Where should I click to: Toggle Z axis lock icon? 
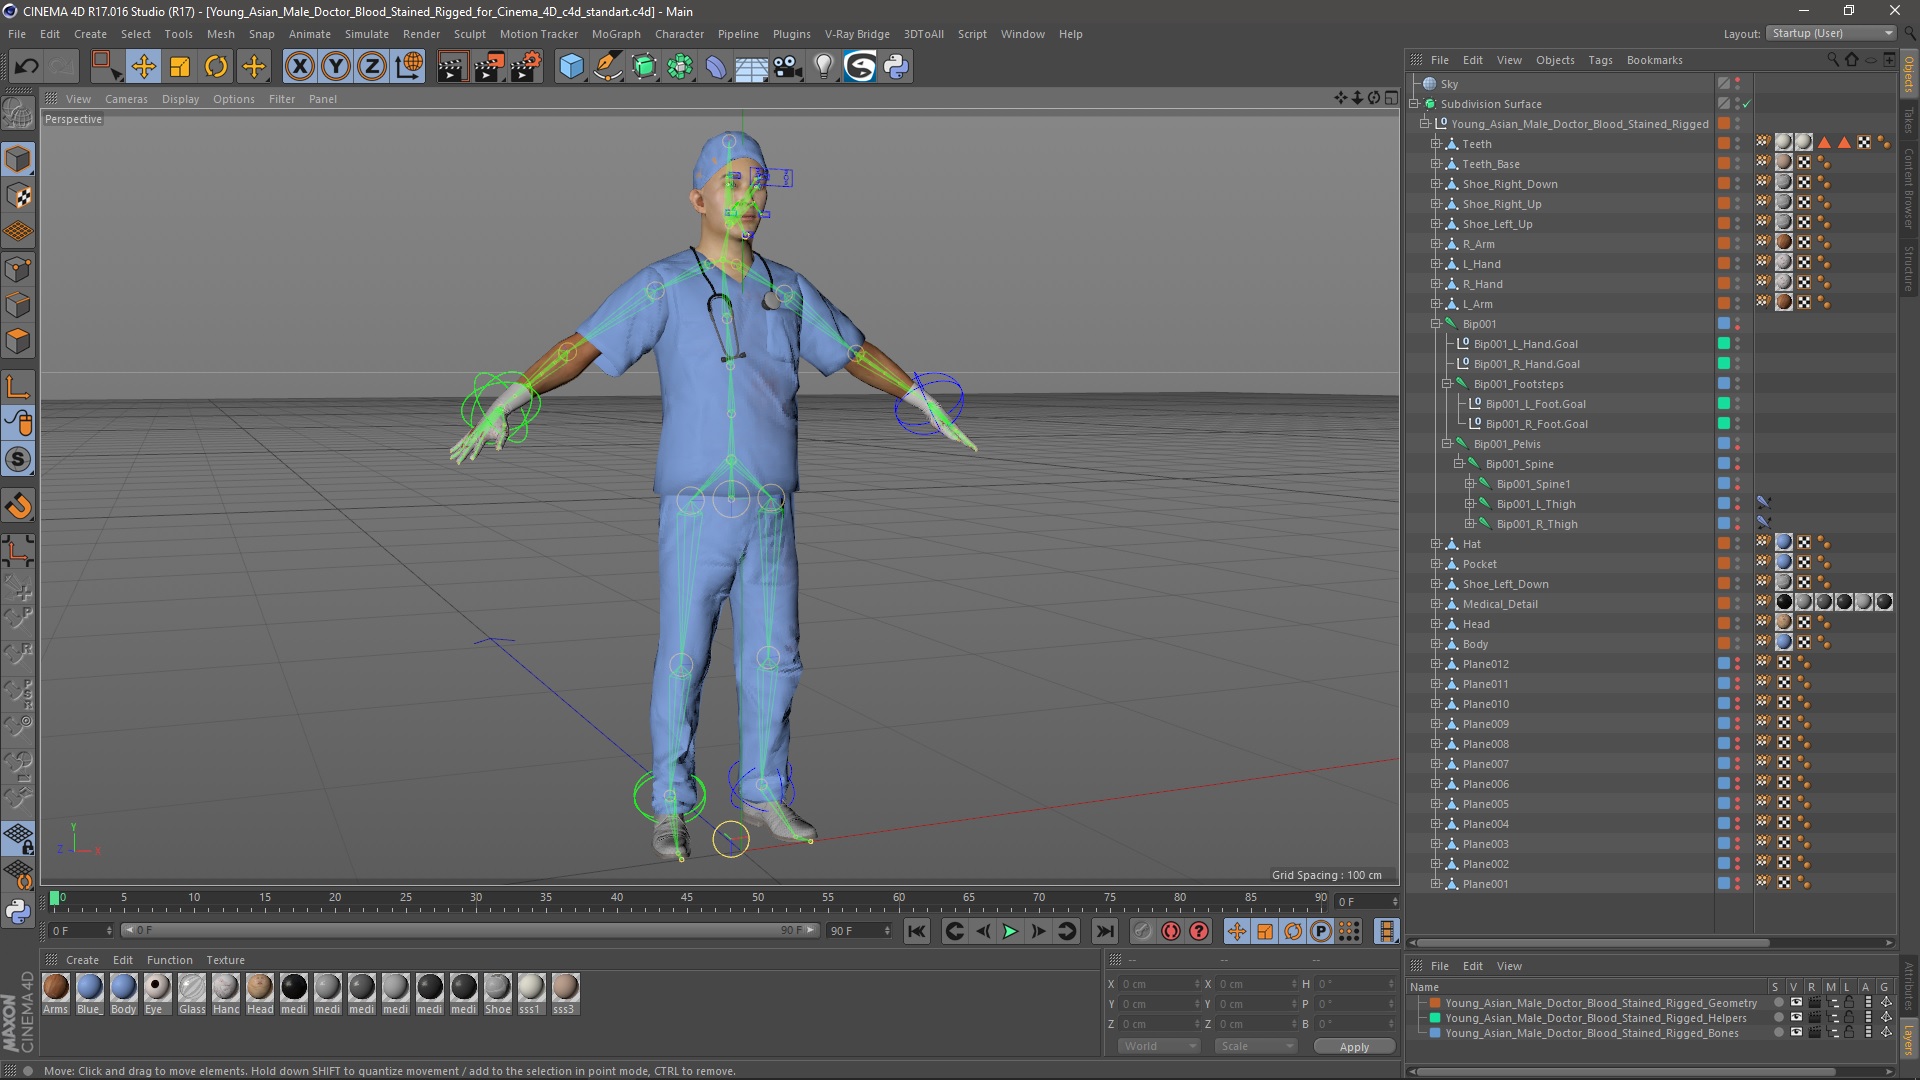pyautogui.click(x=372, y=67)
